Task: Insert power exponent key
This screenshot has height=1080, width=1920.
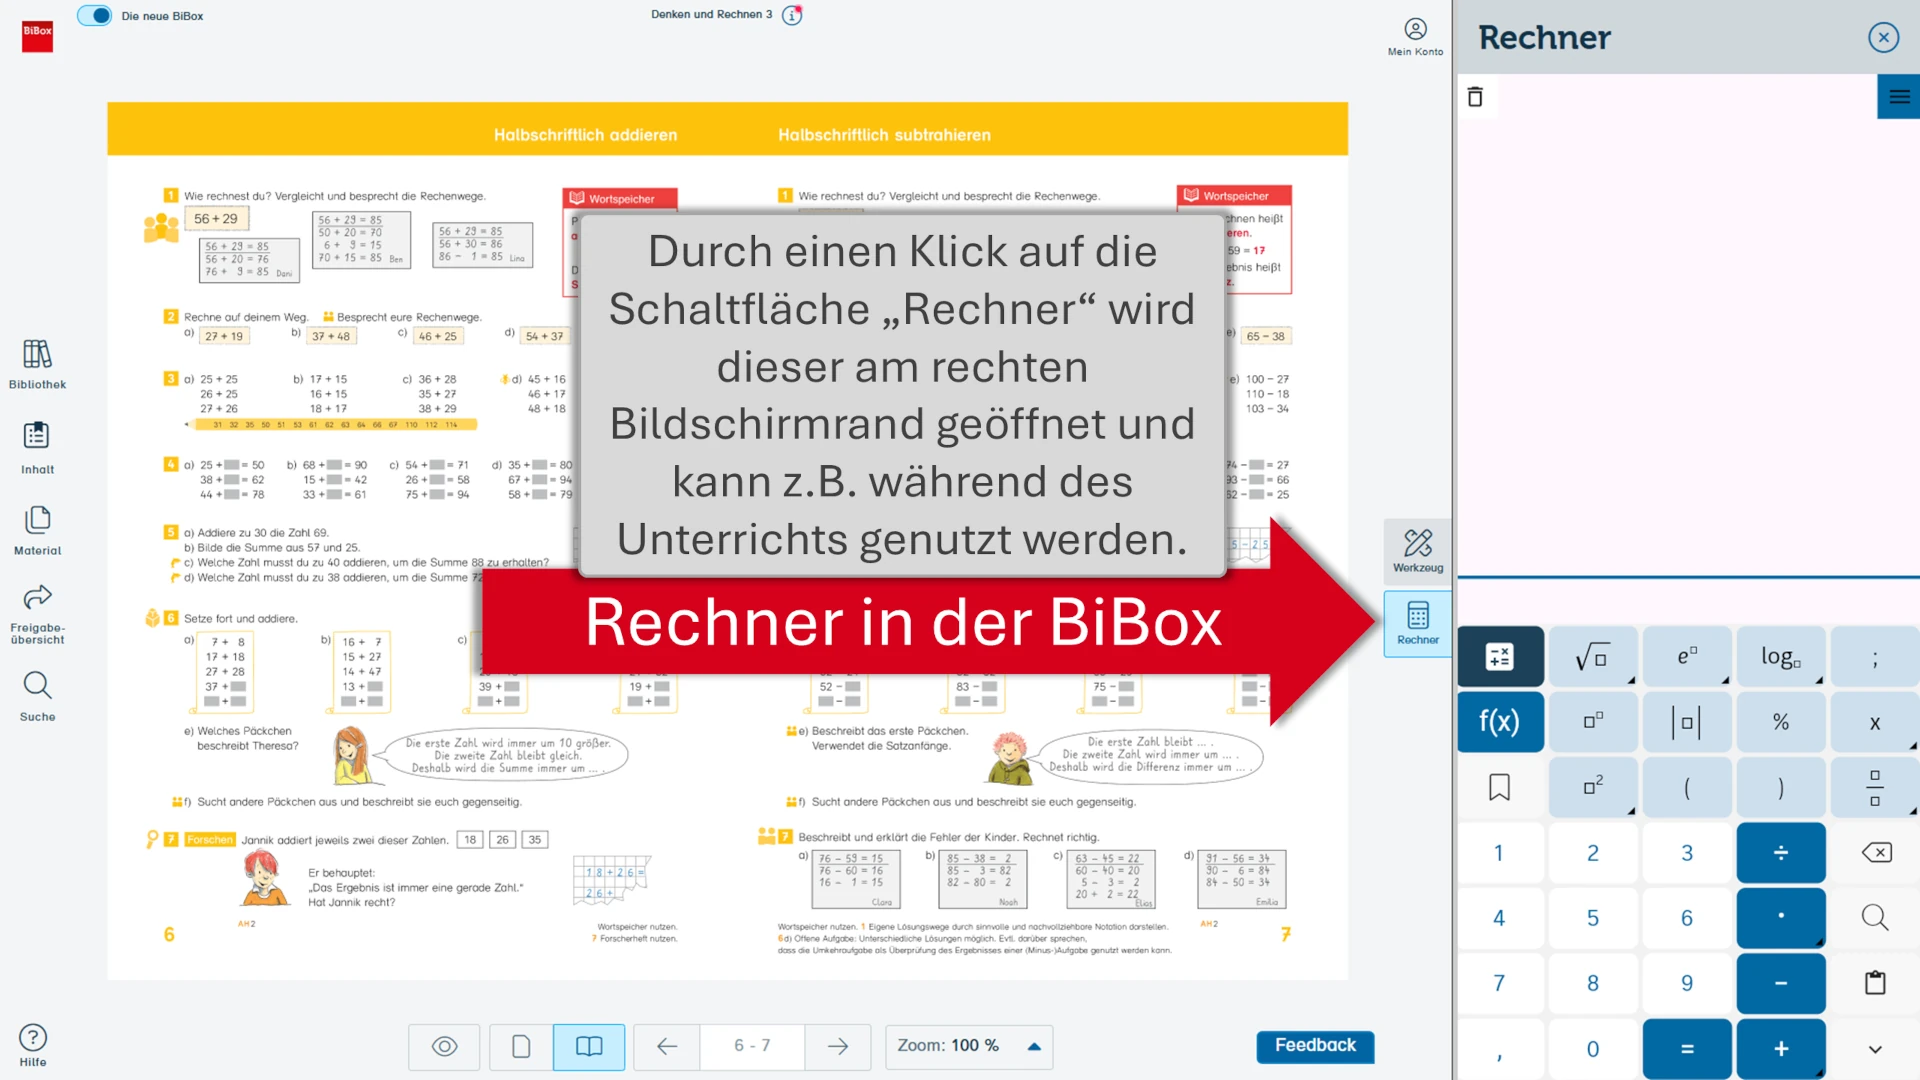Action: pyautogui.click(x=1593, y=722)
